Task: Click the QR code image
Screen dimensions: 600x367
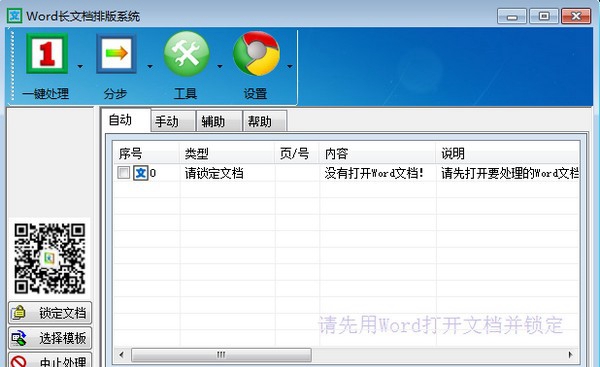Action: 50,258
